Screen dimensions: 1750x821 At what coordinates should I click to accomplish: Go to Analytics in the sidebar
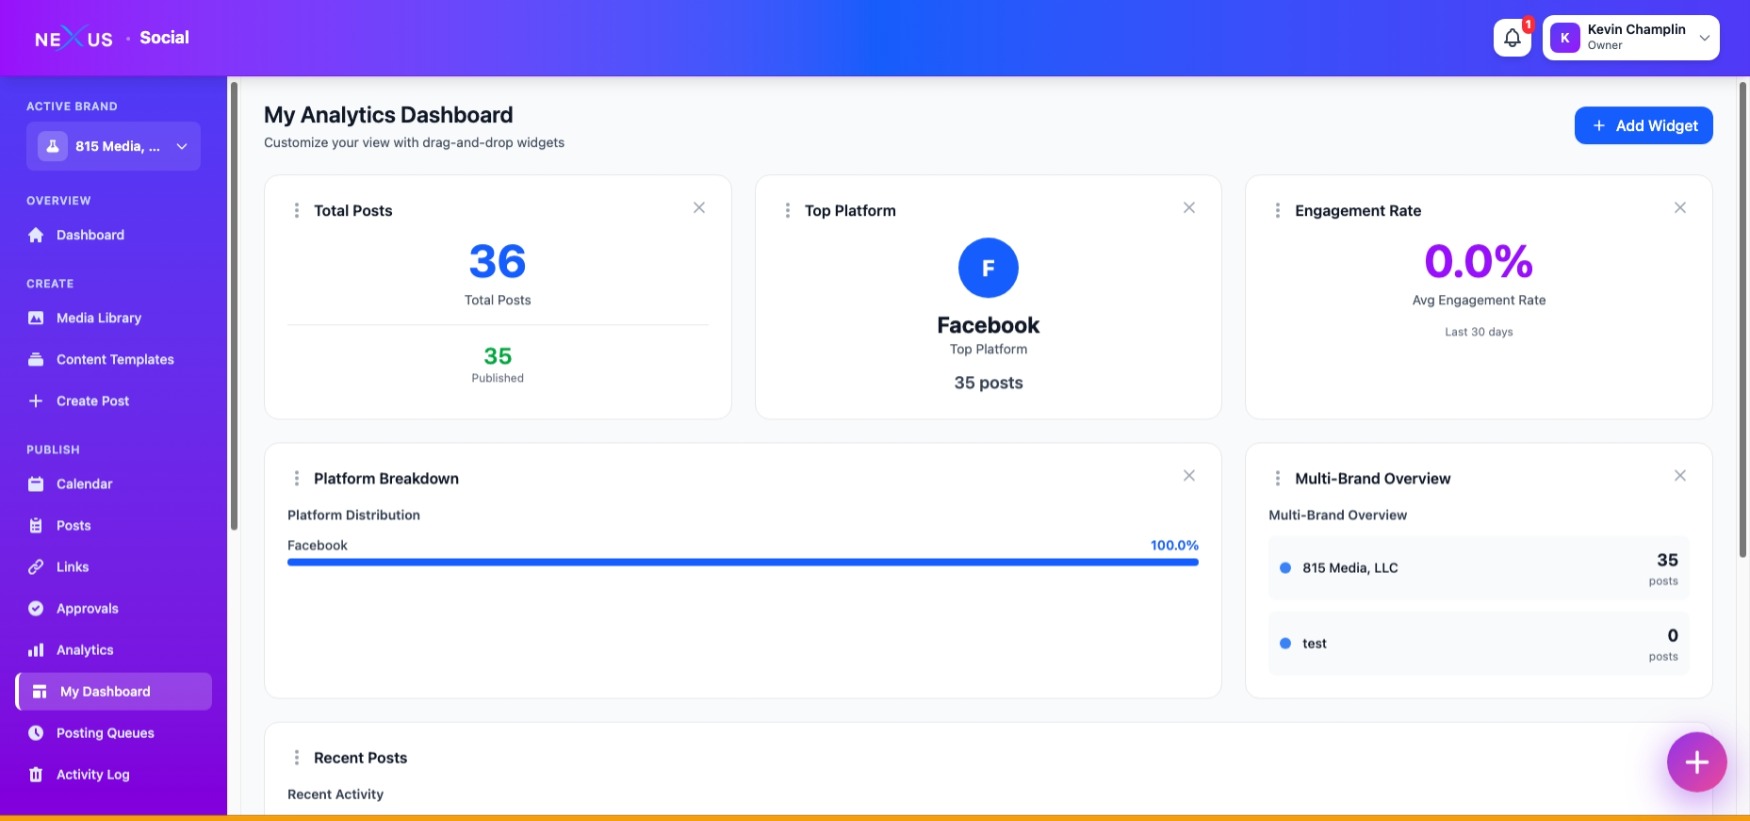(x=85, y=650)
